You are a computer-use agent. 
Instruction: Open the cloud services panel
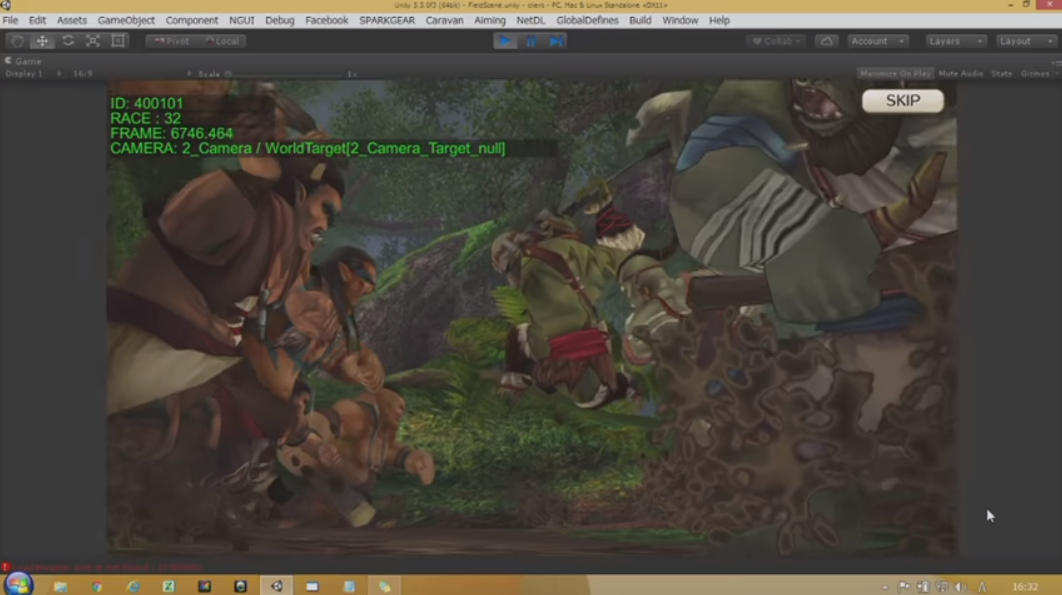click(x=826, y=41)
